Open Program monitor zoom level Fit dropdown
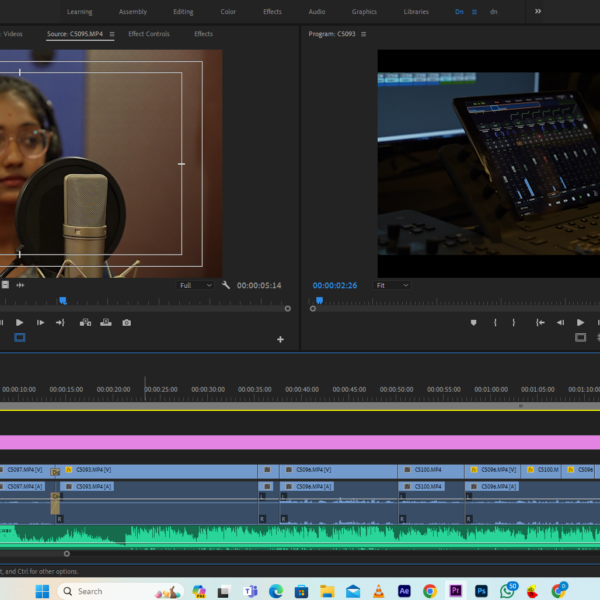The height and width of the screenshot is (600, 600). pyautogui.click(x=392, y=285)
